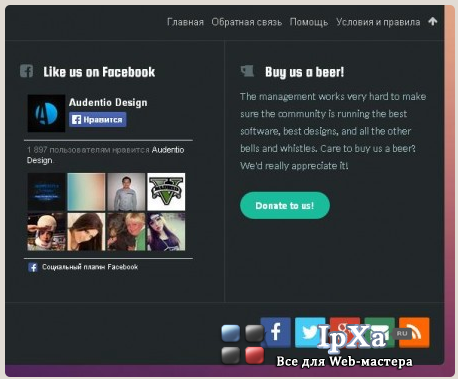Open the GTA V logo fan thumbnail

[x=166, y=192]
